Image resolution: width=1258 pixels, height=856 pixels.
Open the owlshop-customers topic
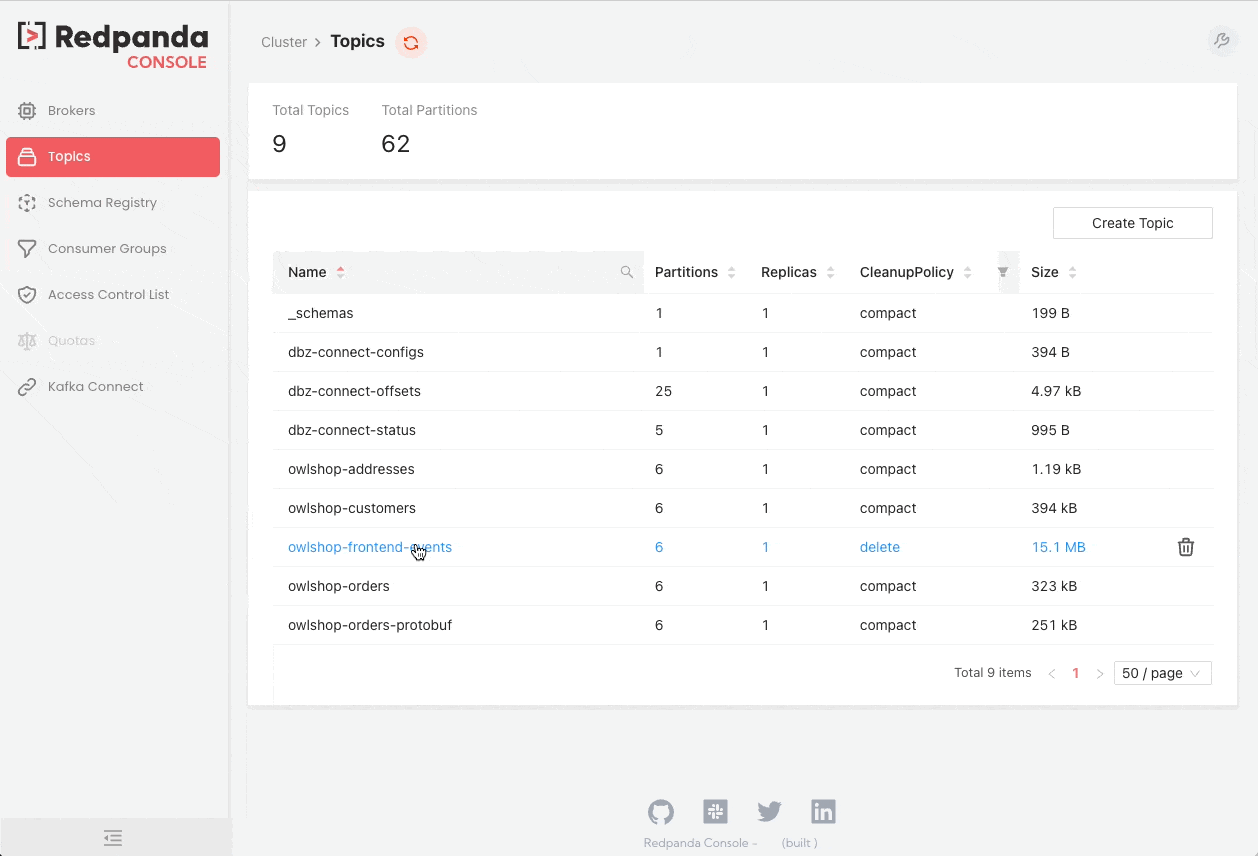352,508
